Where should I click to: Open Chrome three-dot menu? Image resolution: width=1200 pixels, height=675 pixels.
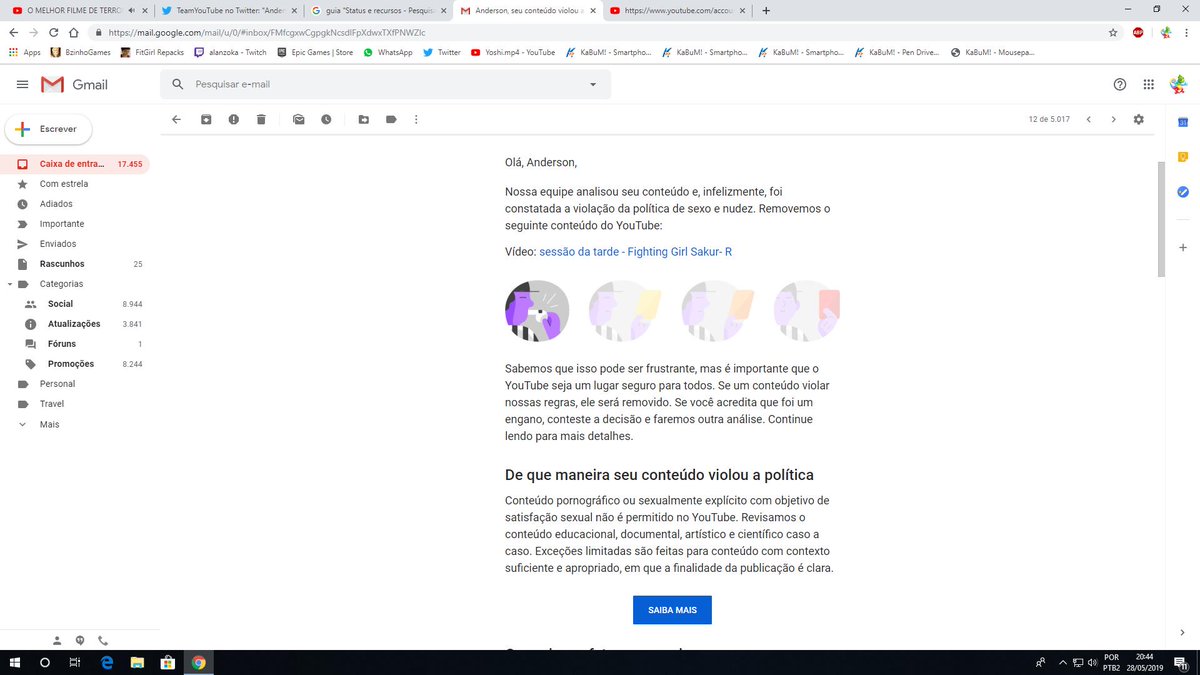coord(1187,32)
